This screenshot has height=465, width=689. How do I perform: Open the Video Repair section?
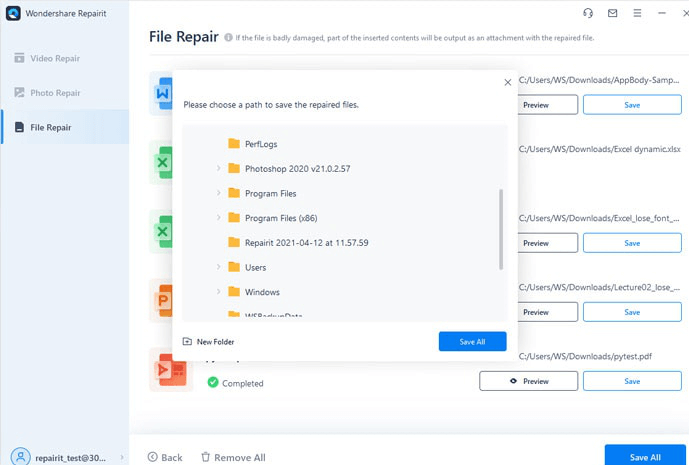(65, 58)
